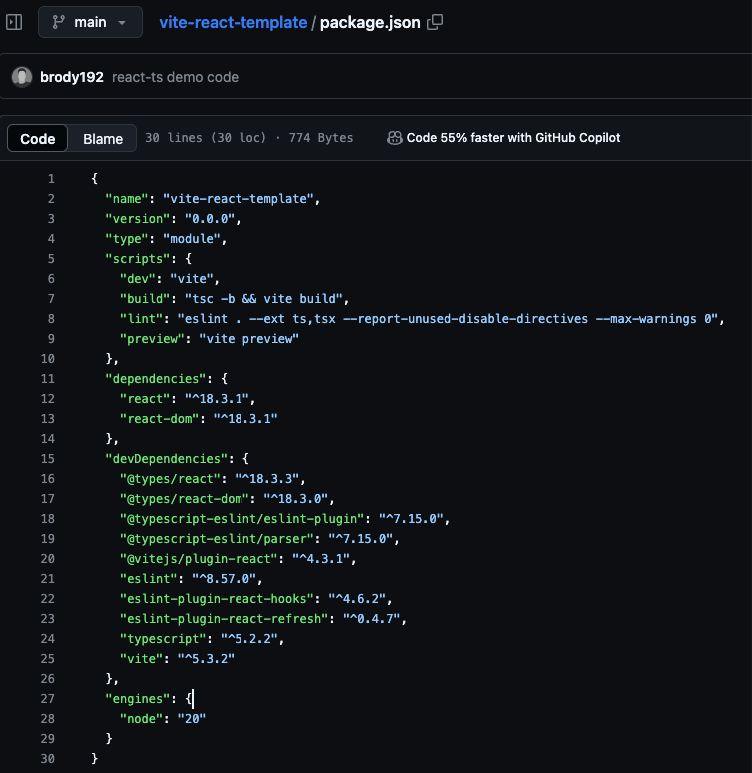Select line number 30
Screen dimensions: 752x773
[x=47, y=759]
